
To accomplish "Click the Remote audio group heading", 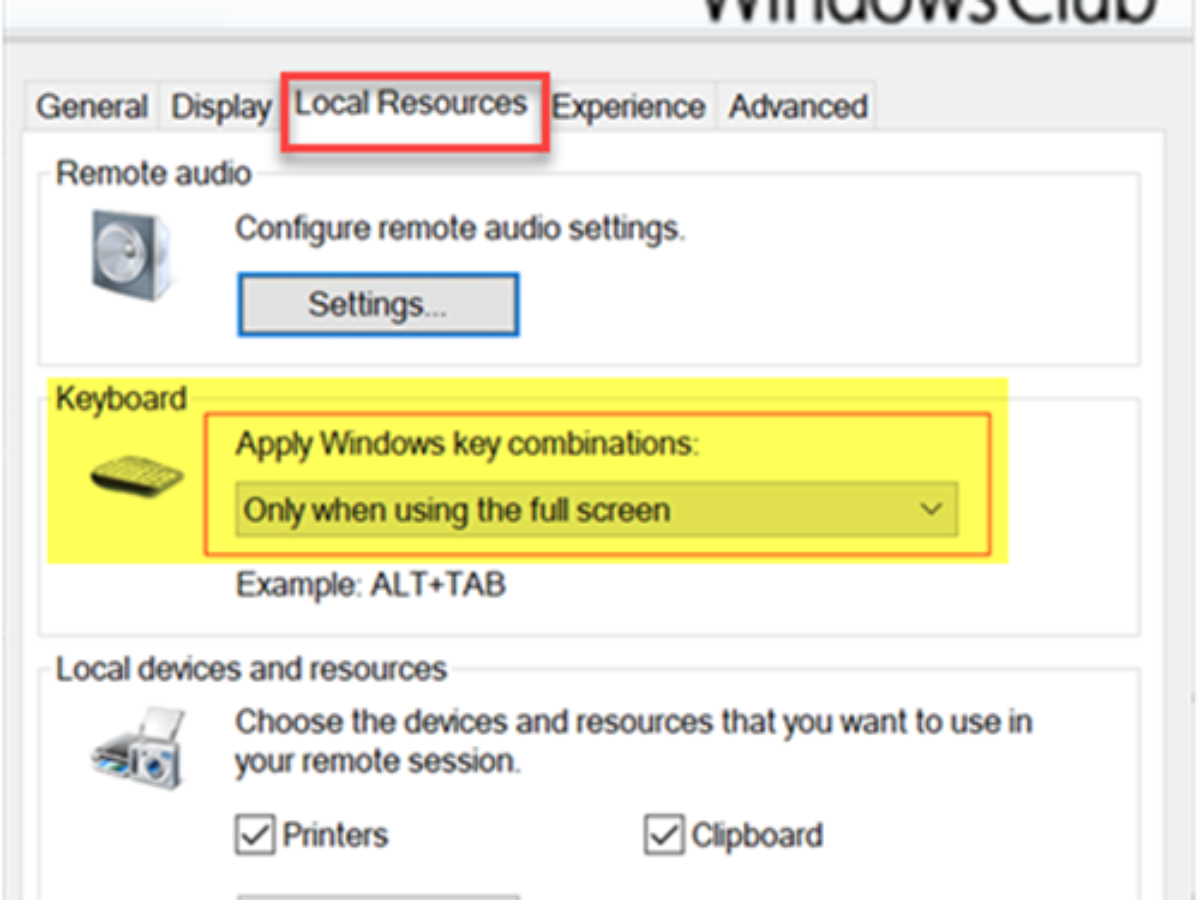I will (153, 173).
